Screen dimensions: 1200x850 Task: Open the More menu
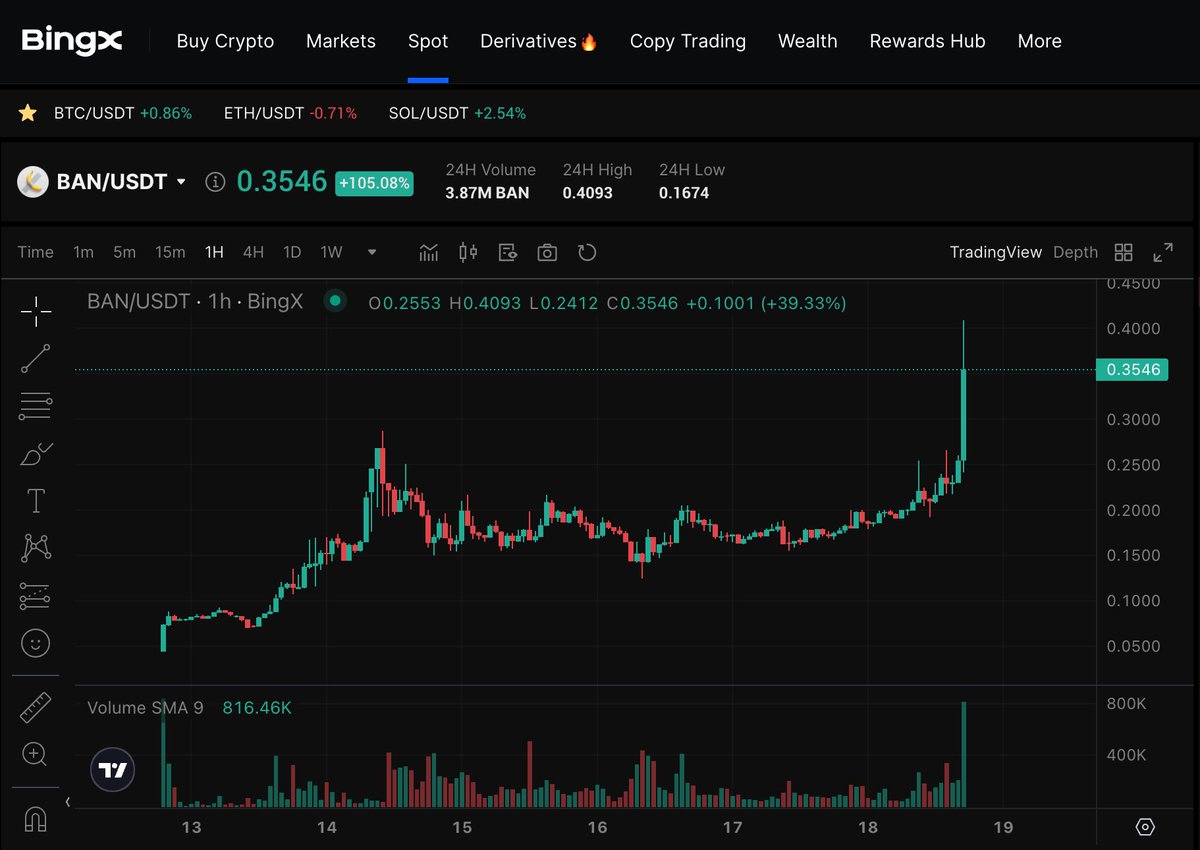click(1040, 41)
